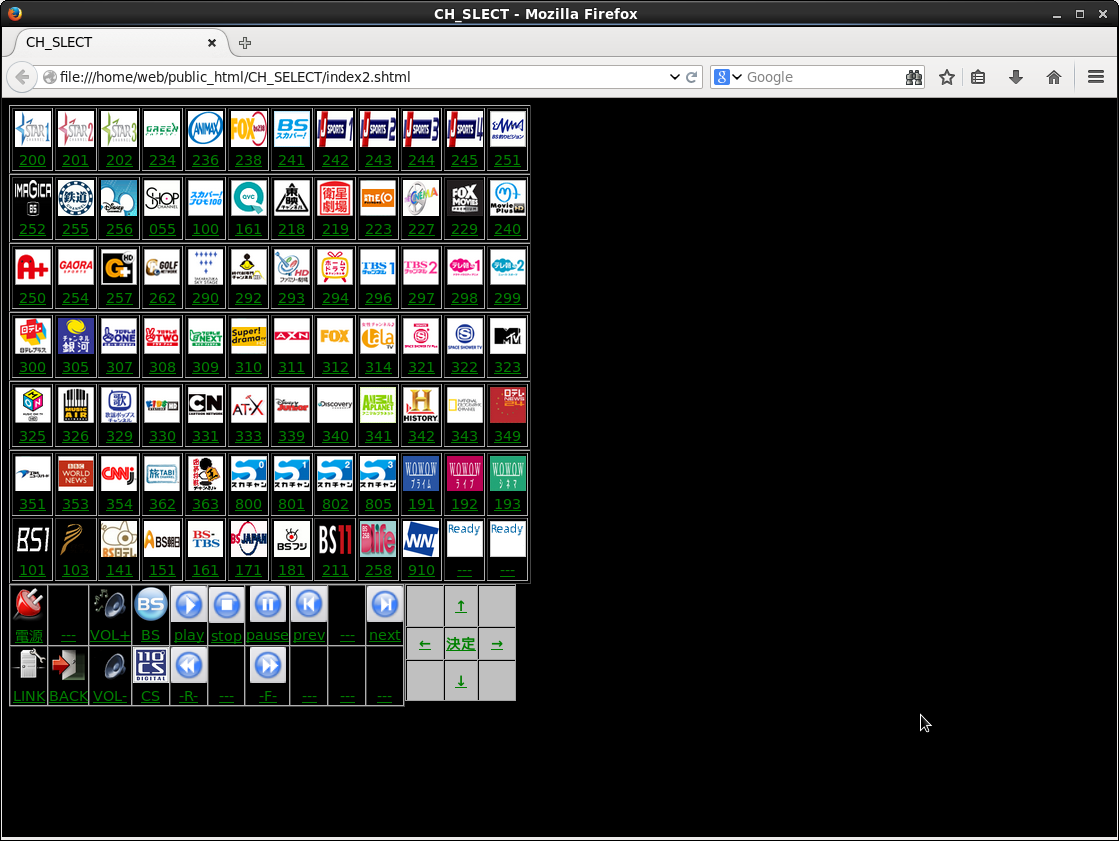Lower volume with the VOL- icon
Image resolution: width=1119 pixels, height=841 pixels.
point(109,665)
